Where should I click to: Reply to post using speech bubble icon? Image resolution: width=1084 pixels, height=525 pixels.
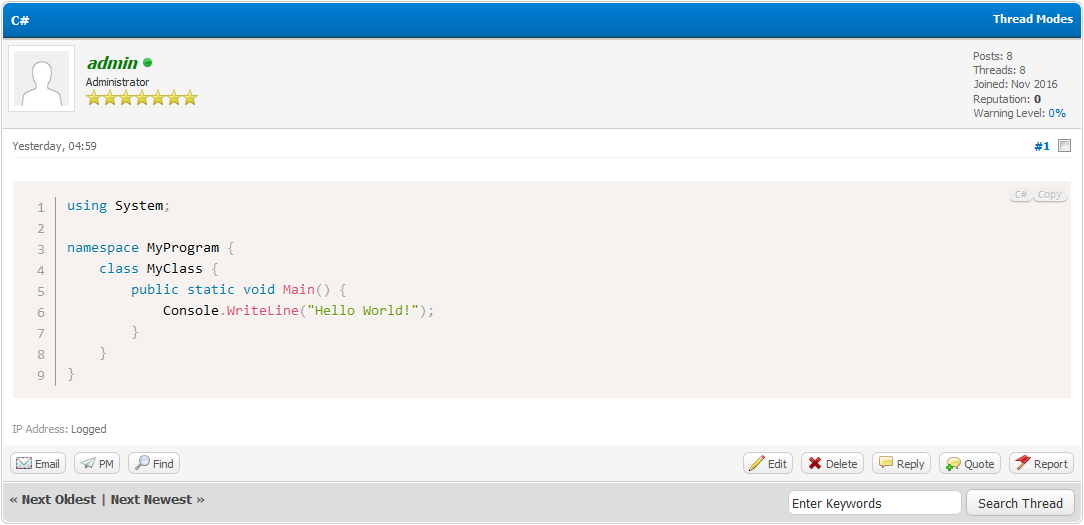coord(901,464)
